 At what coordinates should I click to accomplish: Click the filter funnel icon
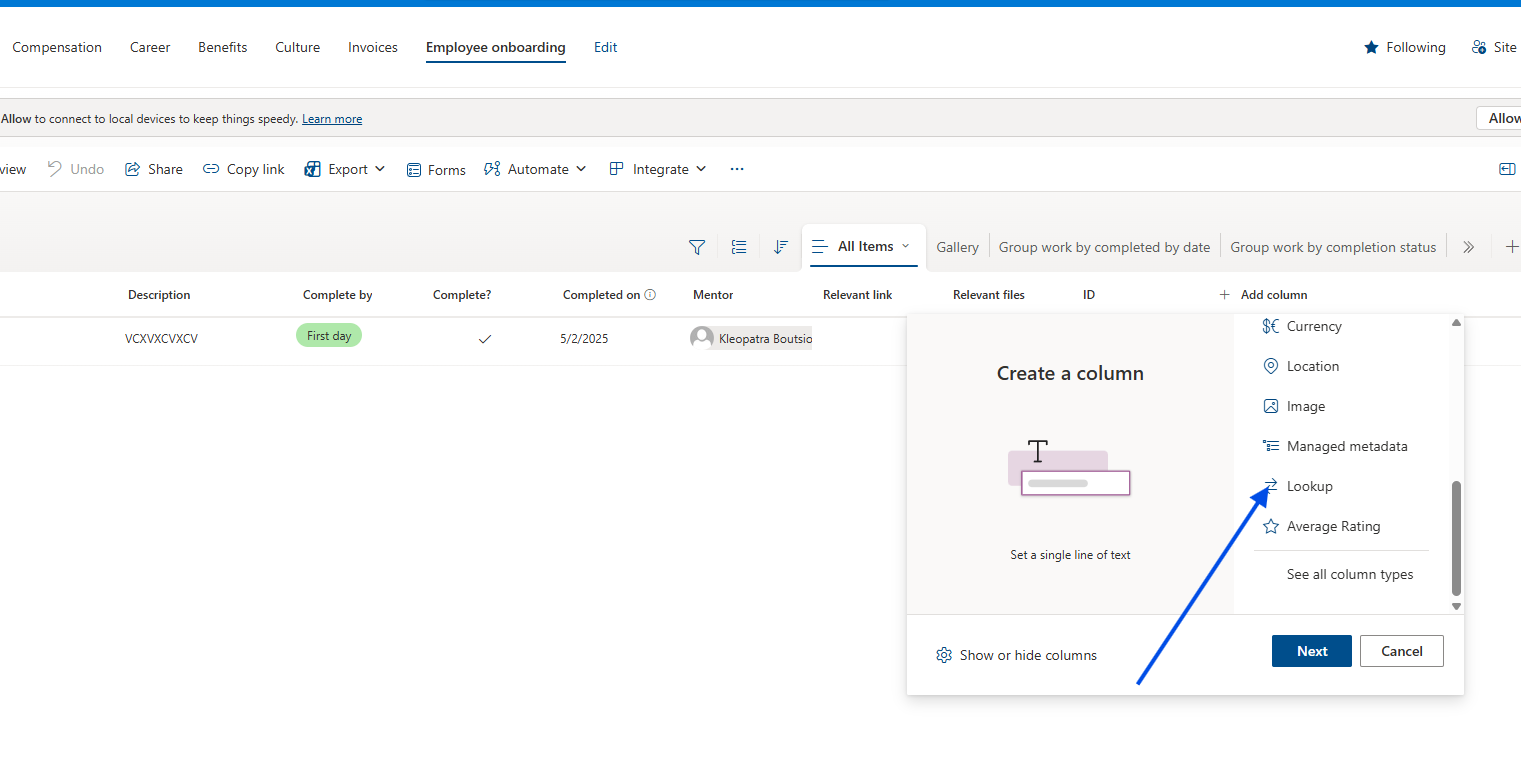(697, 247)
